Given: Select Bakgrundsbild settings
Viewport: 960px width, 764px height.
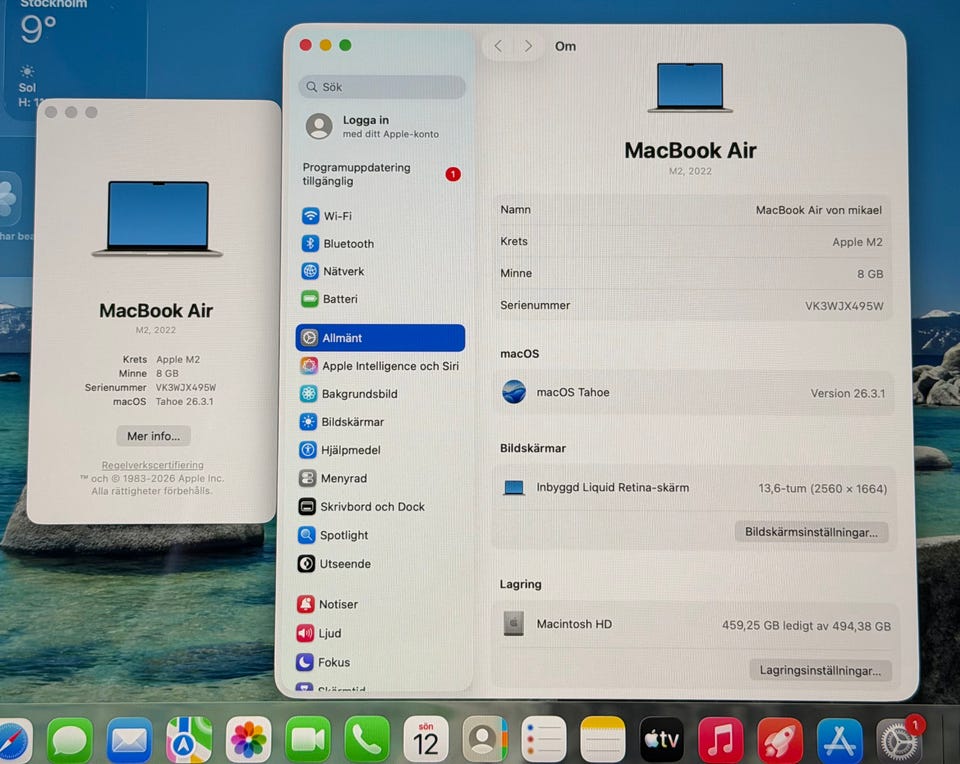Looking at the screenshot, I should coord(358,394).
